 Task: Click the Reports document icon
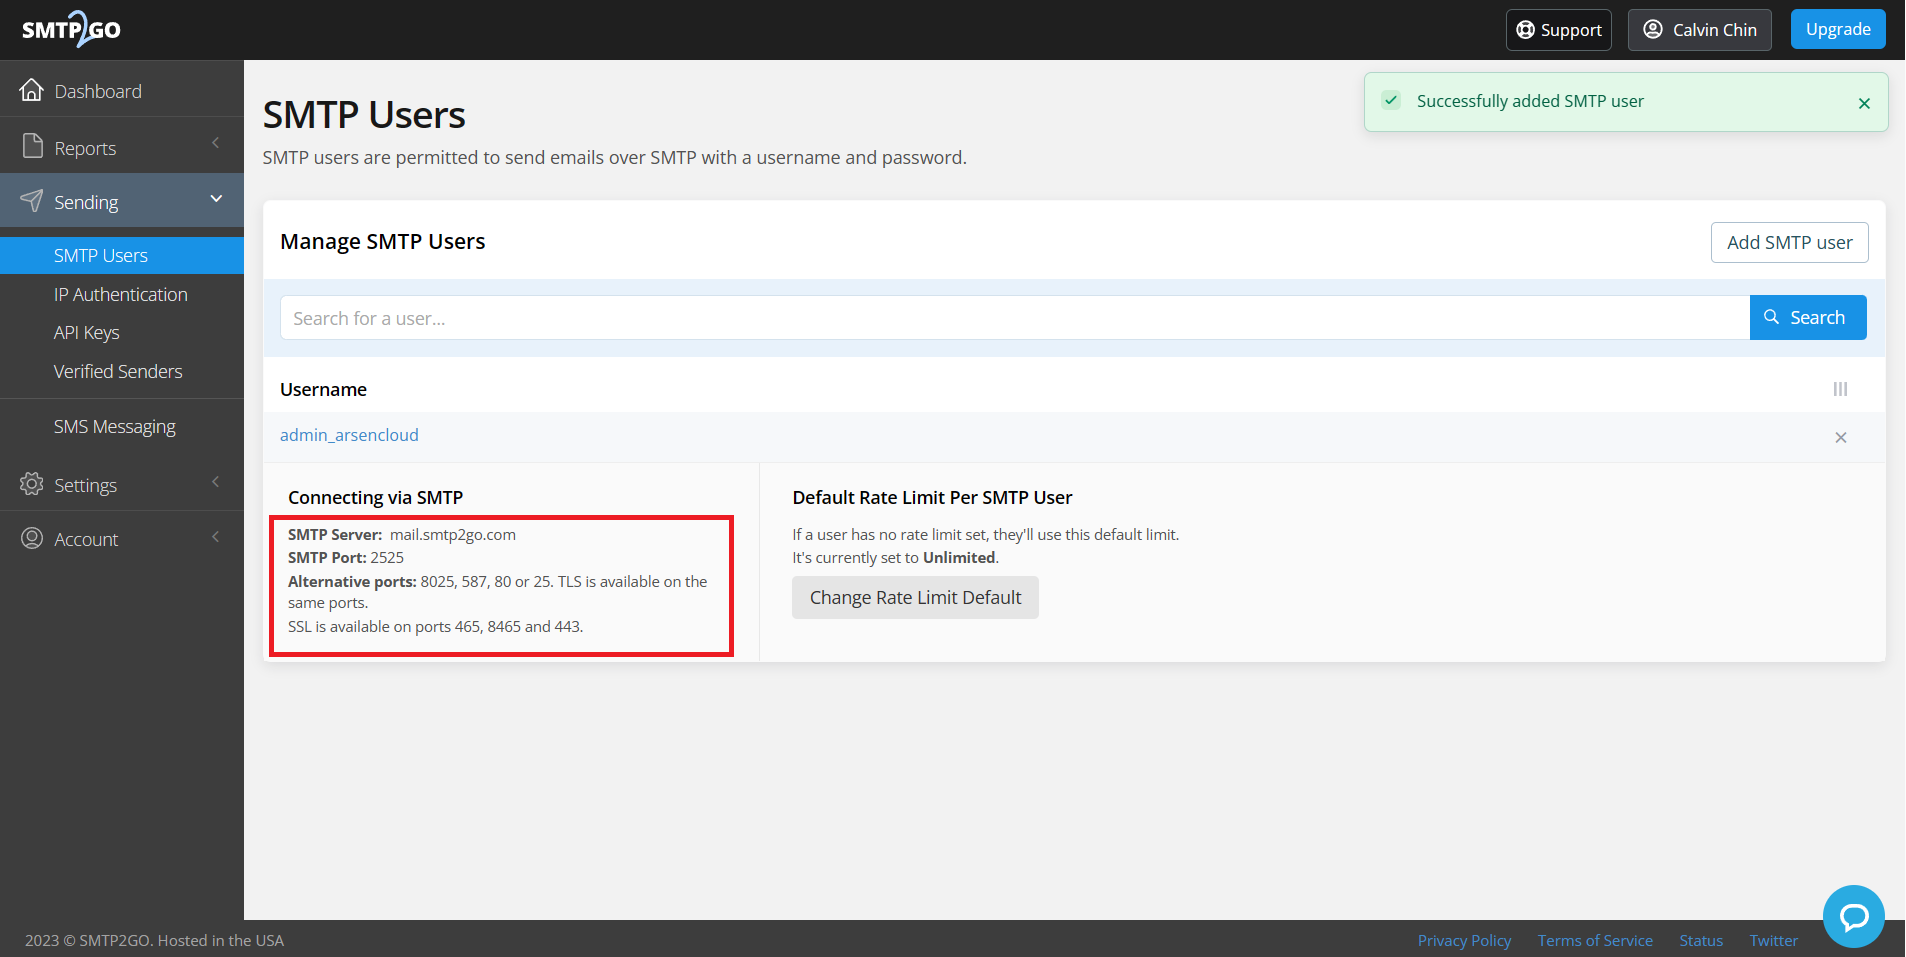click(33, 146)
